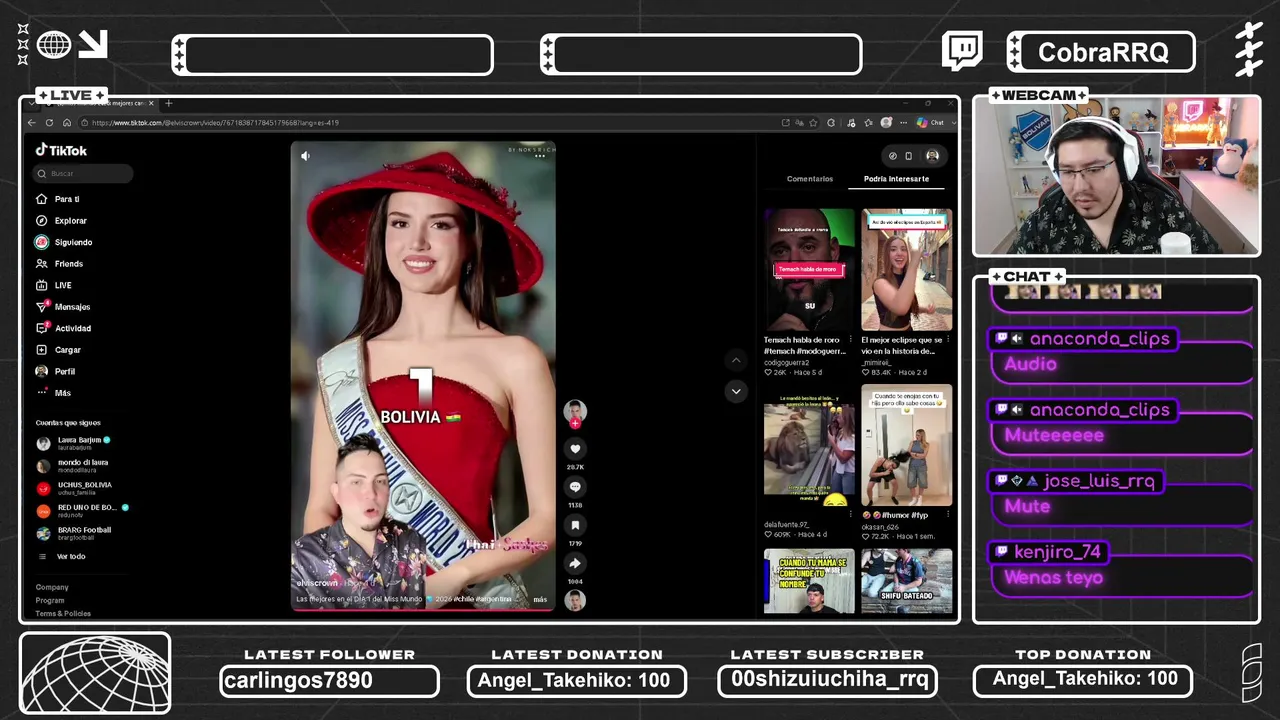Open the creator sound disc at video bottom
Viewport: 1280px width, 720px height.
tap(575, 600)
